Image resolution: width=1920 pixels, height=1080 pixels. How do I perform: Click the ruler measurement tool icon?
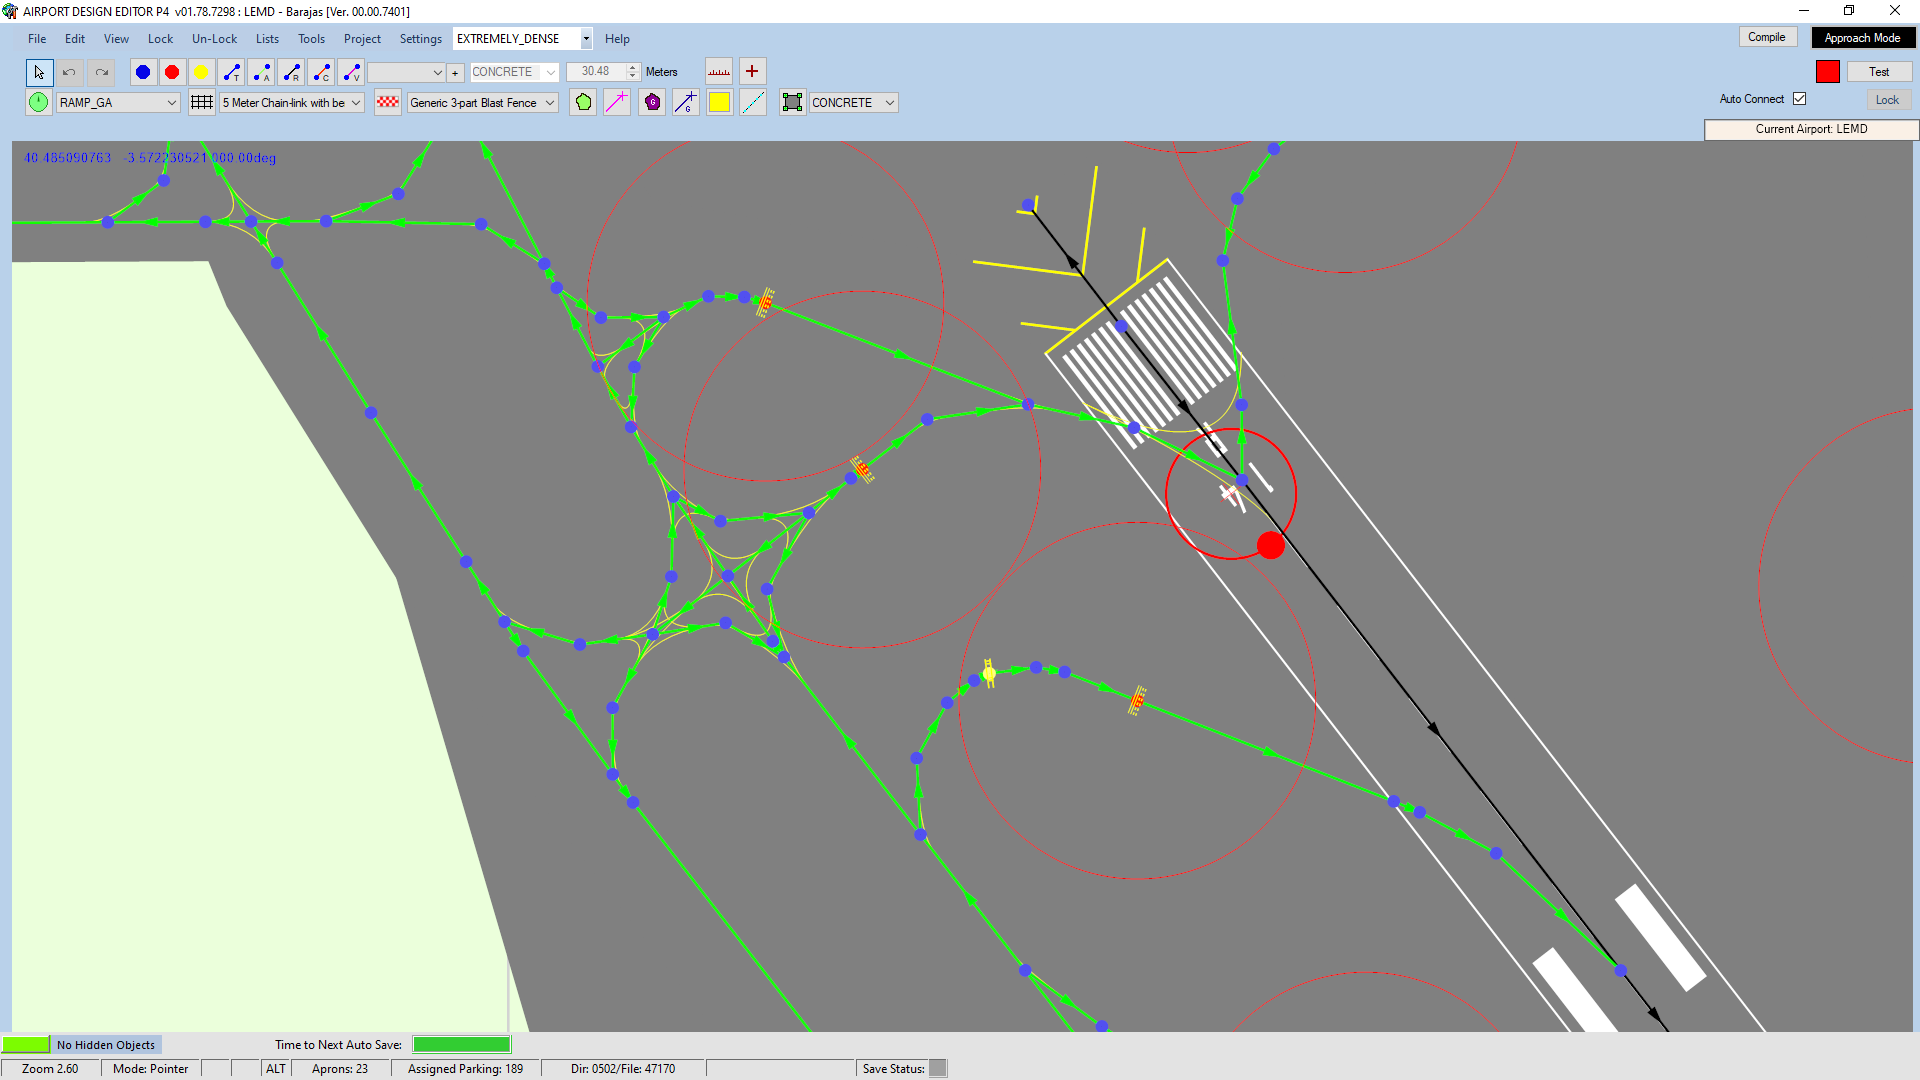coord(719,72)
